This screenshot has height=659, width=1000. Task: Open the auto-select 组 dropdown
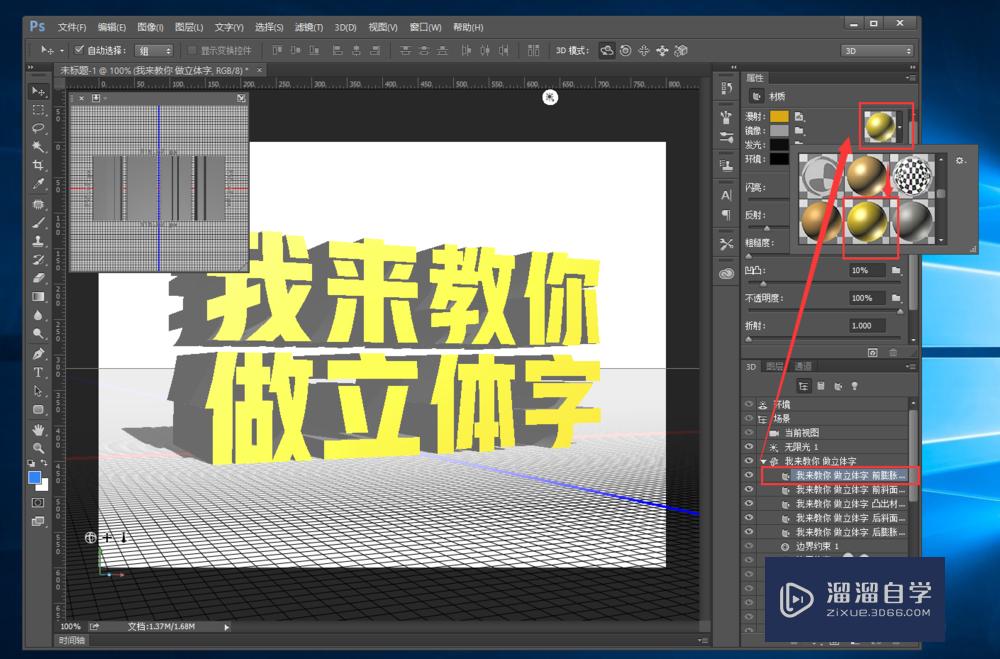point(154,50)
